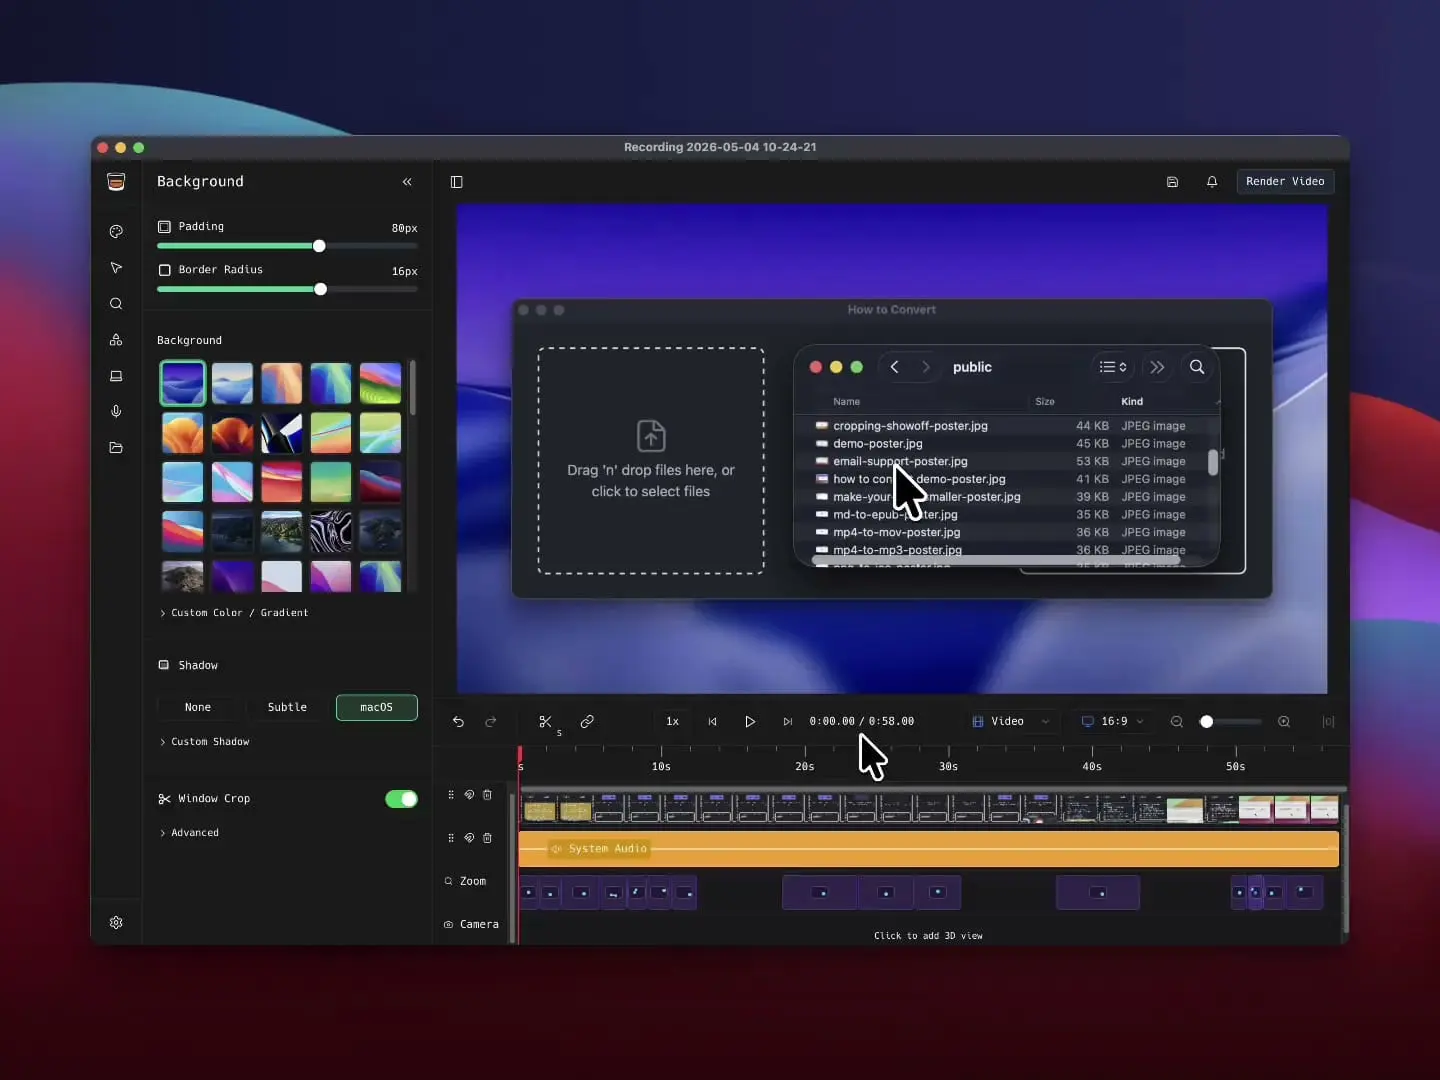
Task: Toggle the Padding checkbox
Action: (164, 227)
